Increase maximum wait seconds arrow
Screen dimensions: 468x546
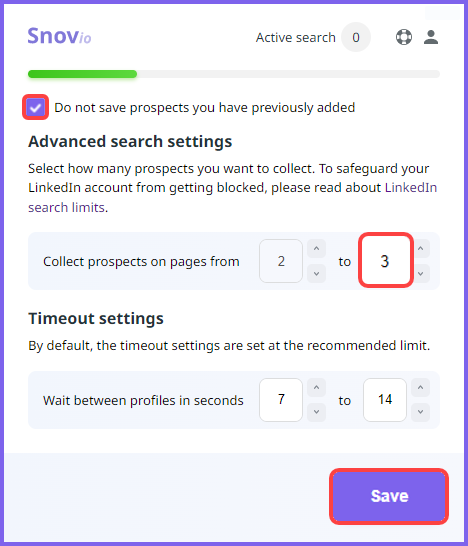point(420,388)
